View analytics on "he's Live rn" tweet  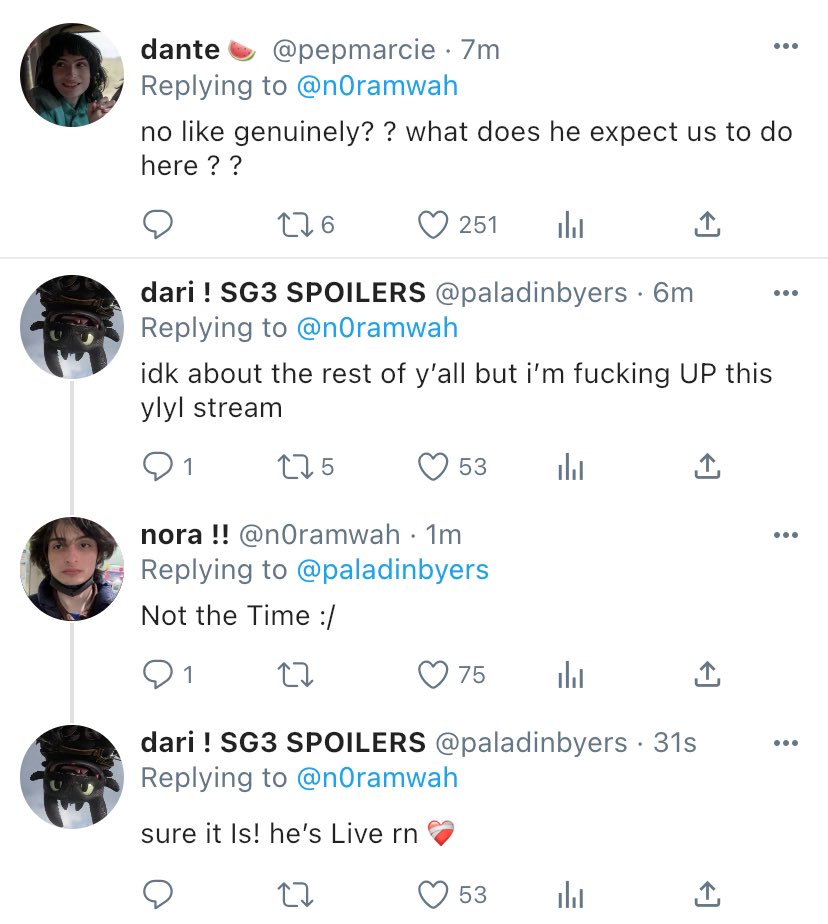pos(570,894)
